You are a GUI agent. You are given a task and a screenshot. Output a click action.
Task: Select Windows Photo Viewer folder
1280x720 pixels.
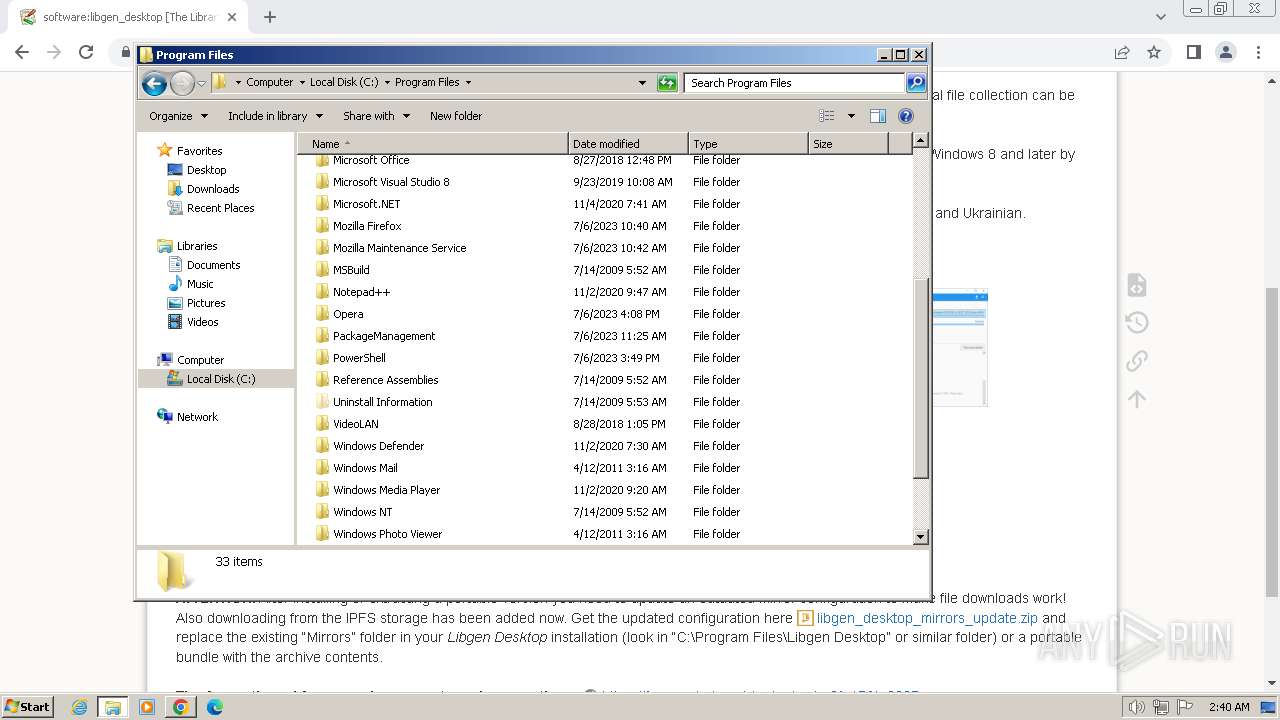pyautogui.click(x=387, y=534)
